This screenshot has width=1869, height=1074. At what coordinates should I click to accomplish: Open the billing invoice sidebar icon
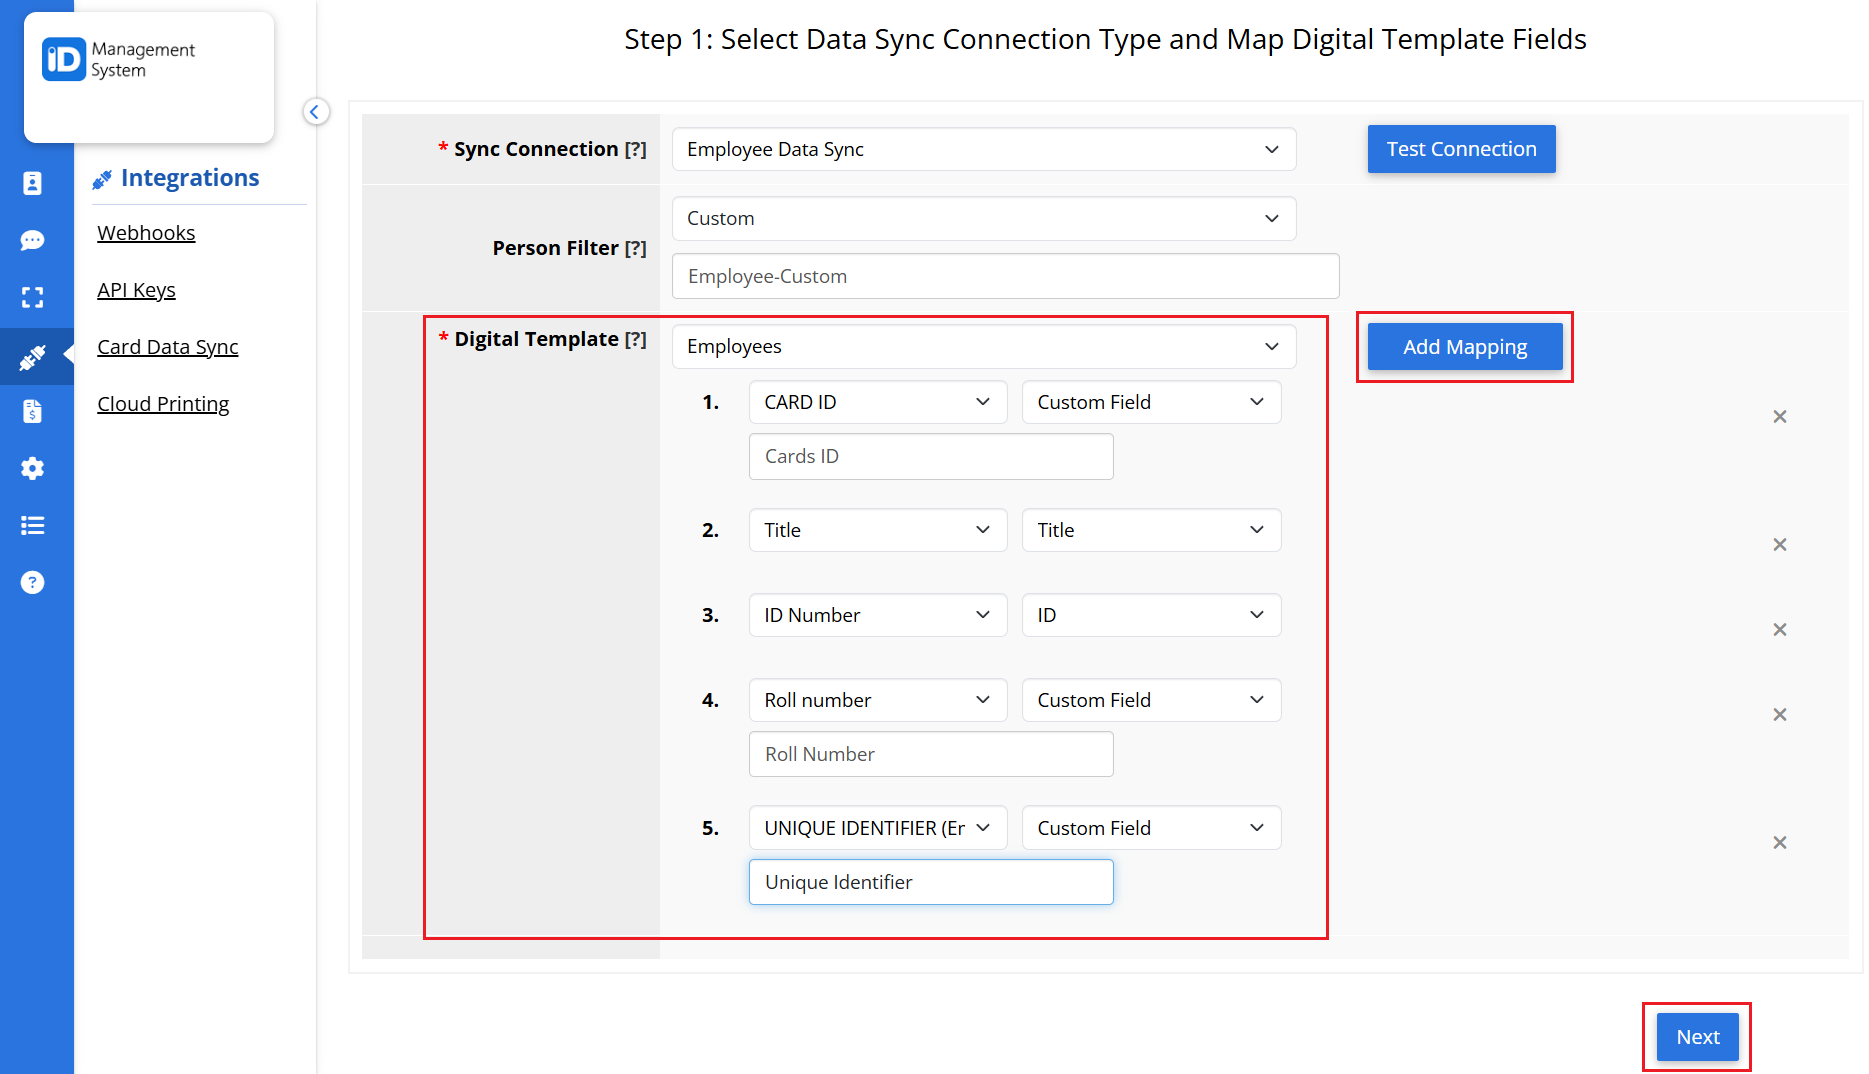pyautogui.click(x=32, y=411)
